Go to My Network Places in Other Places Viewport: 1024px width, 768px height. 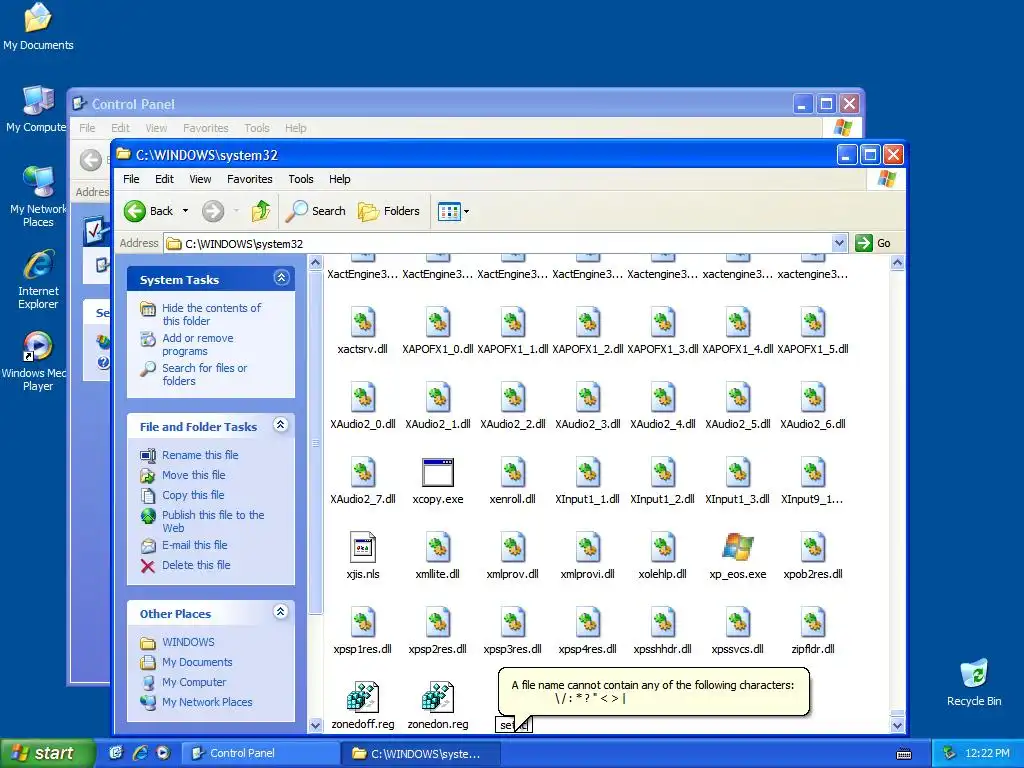(207, 702)
